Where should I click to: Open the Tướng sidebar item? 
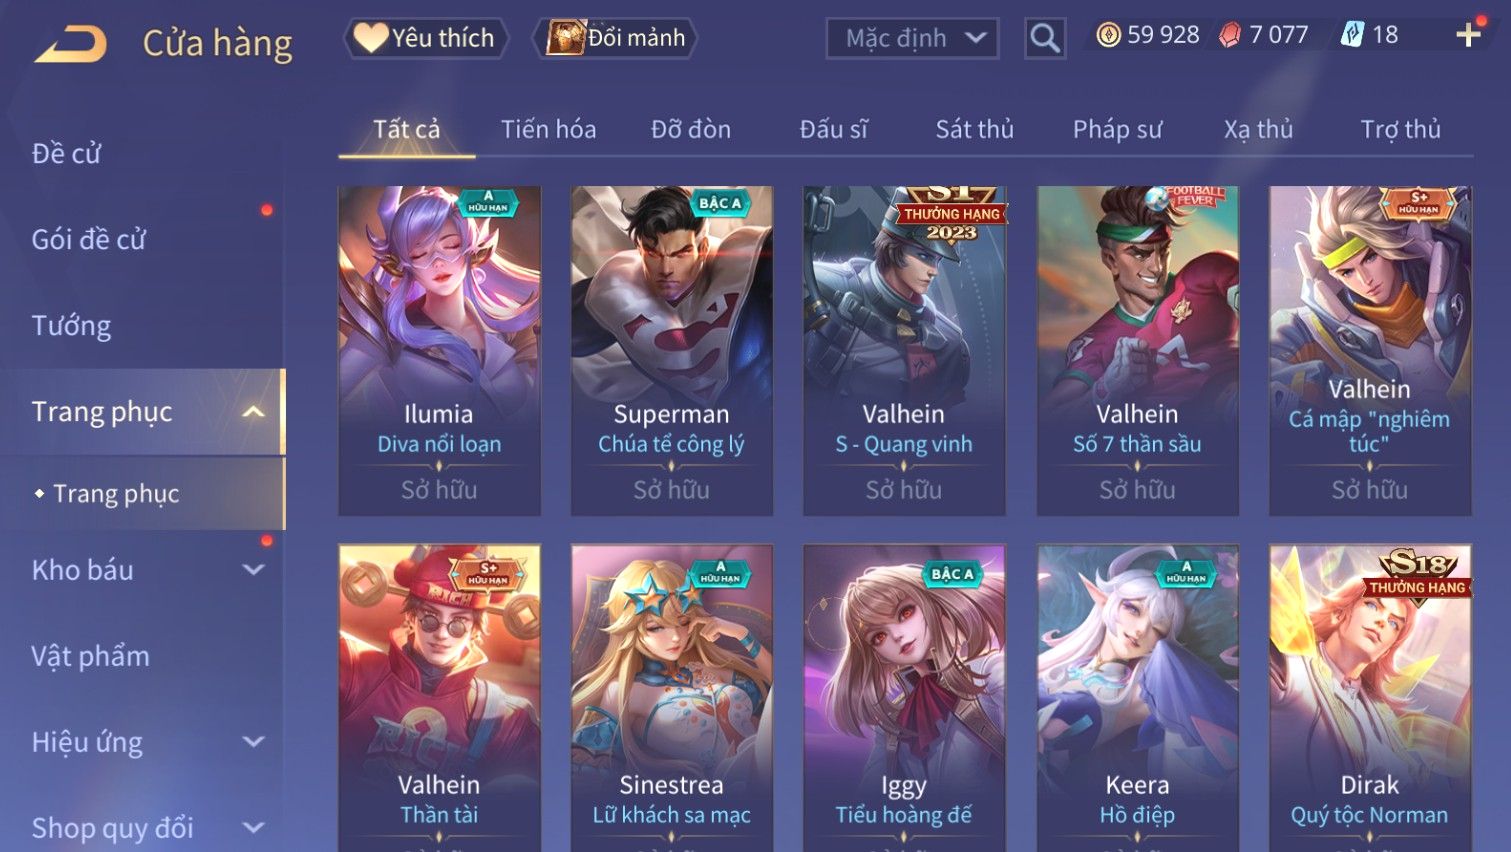71,325
